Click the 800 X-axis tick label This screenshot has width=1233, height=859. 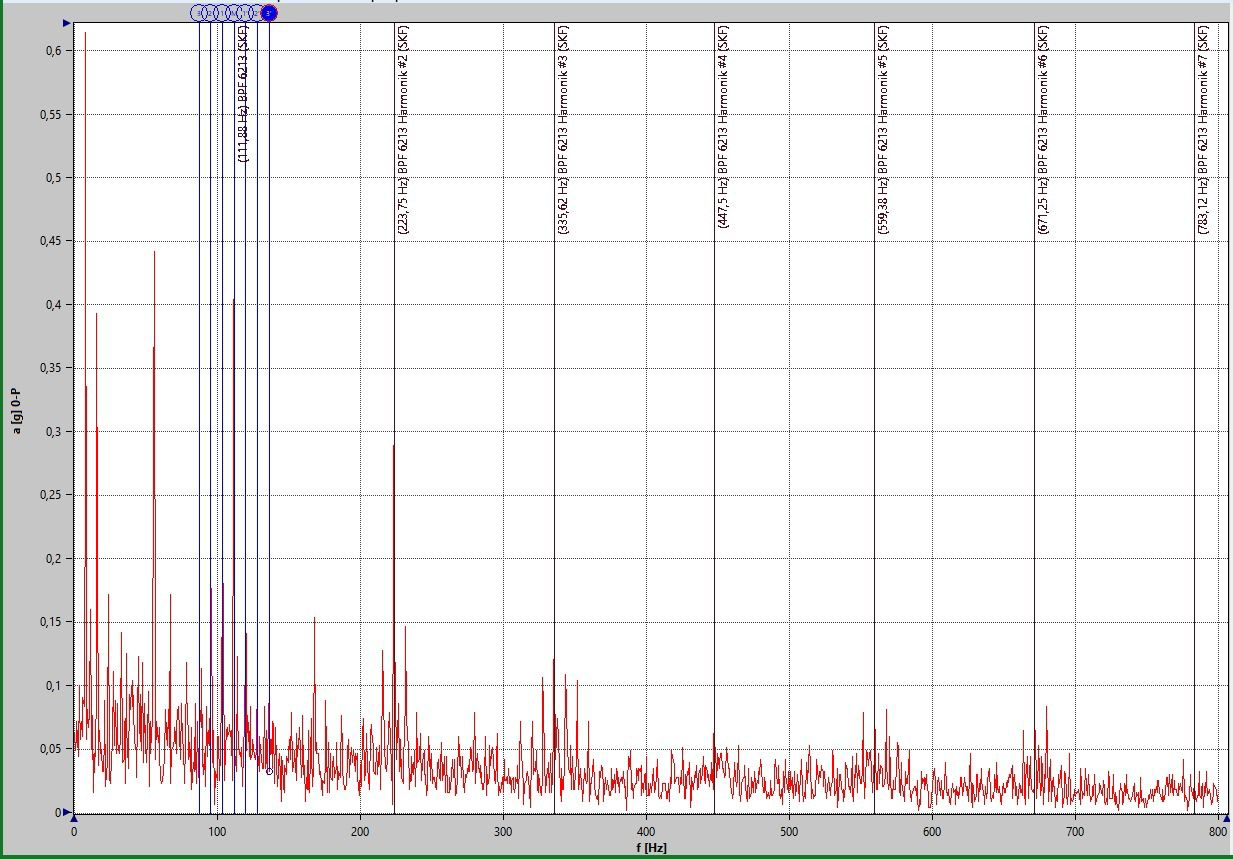click(1218, 832)
